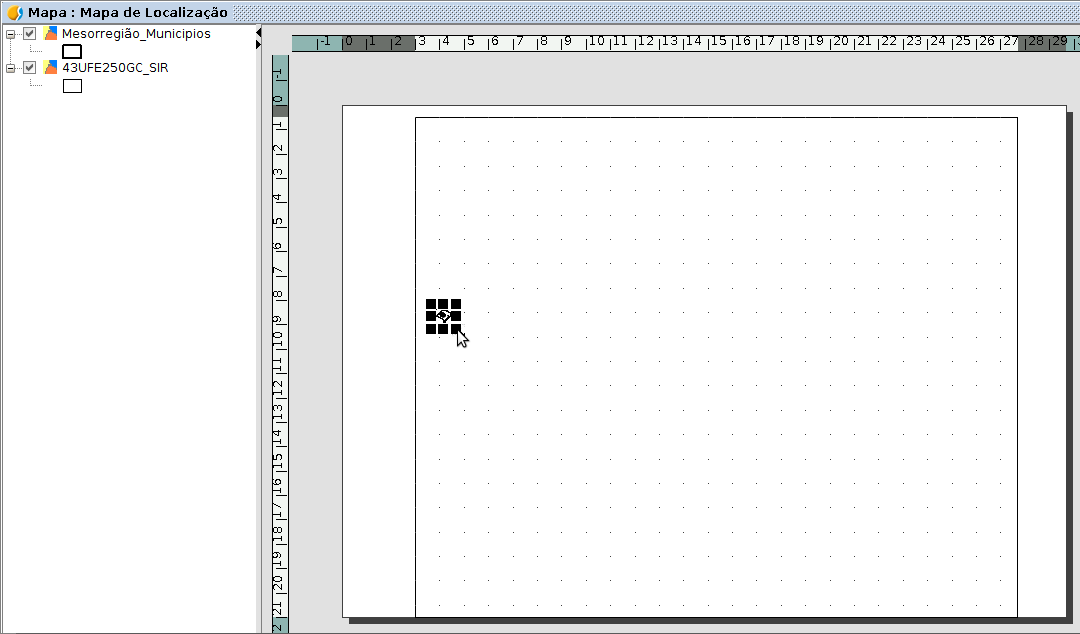The height and width of the screenshot is (634, 1080).
Task: Collapse the 43UFE250GC_SIR tree node
Action: coord(11,68)
